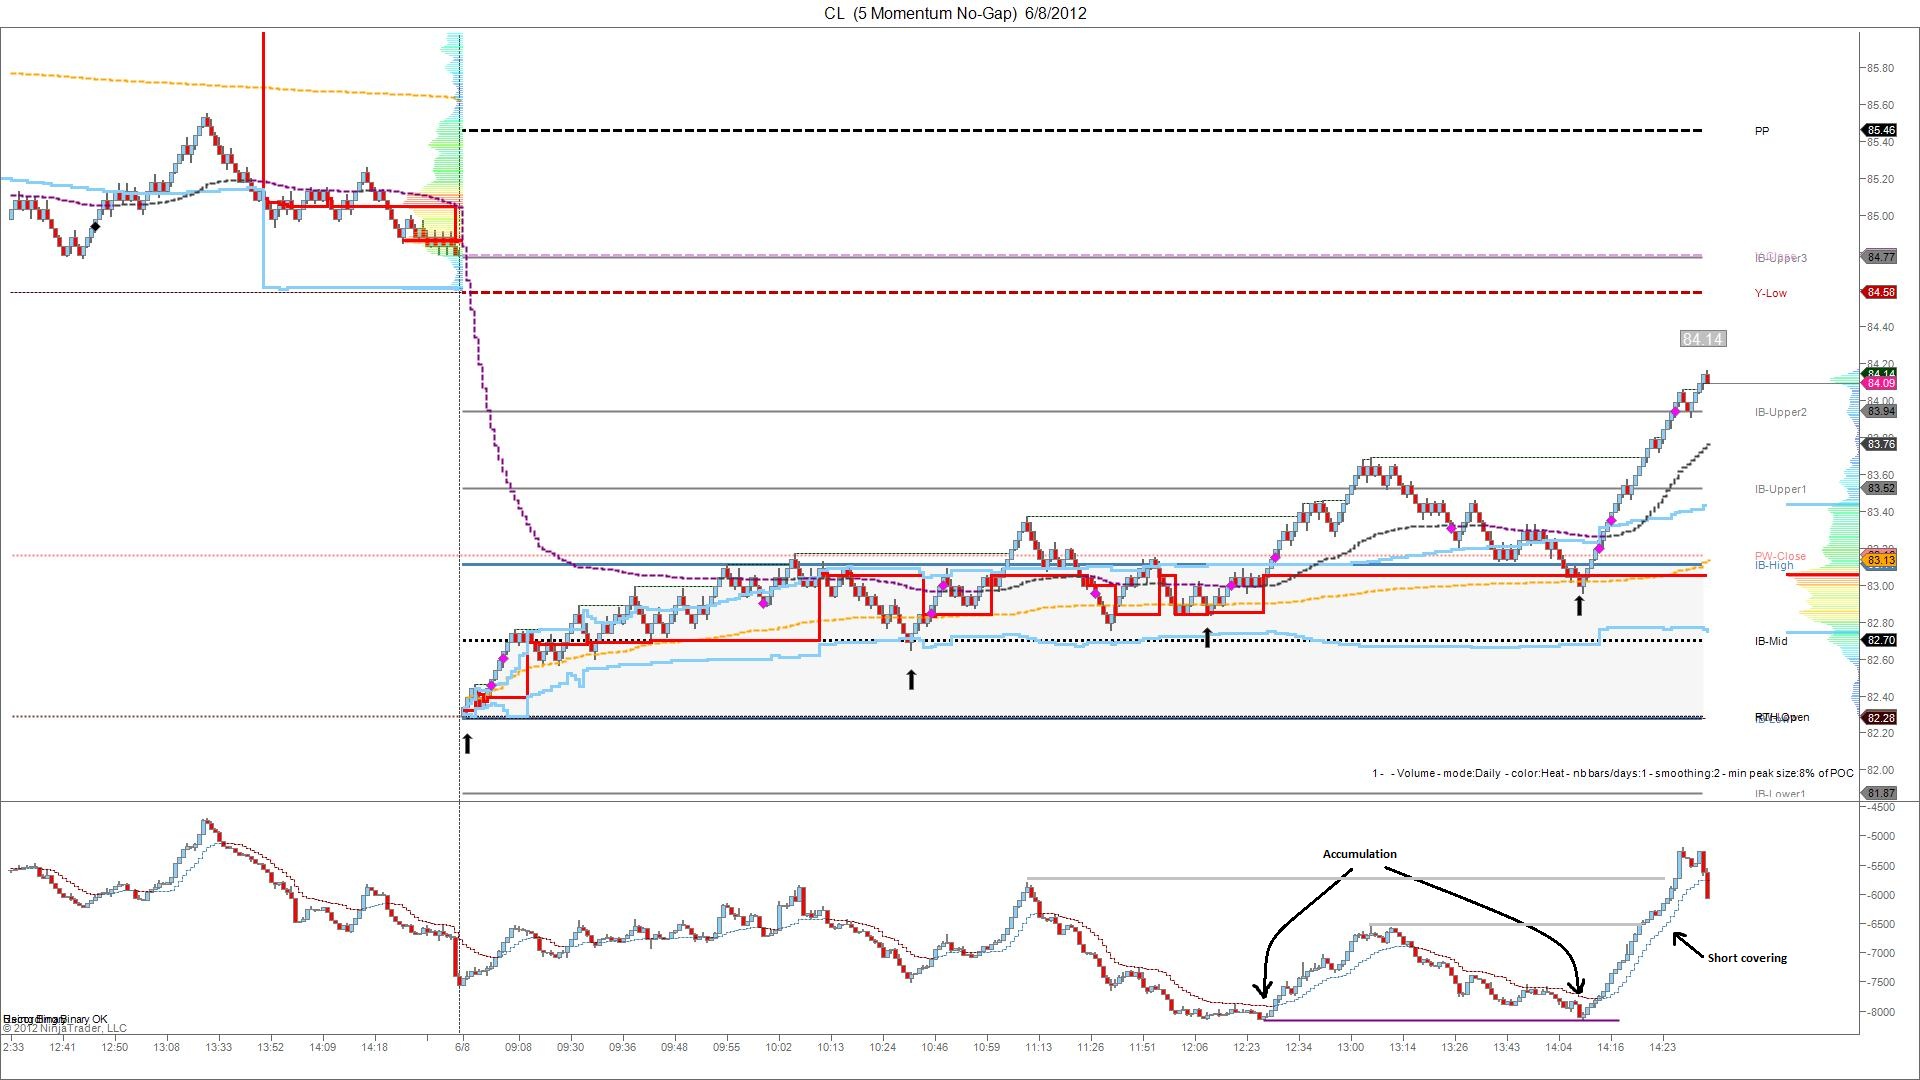Select the "IB-High" level label

[x=1774, y=566]
